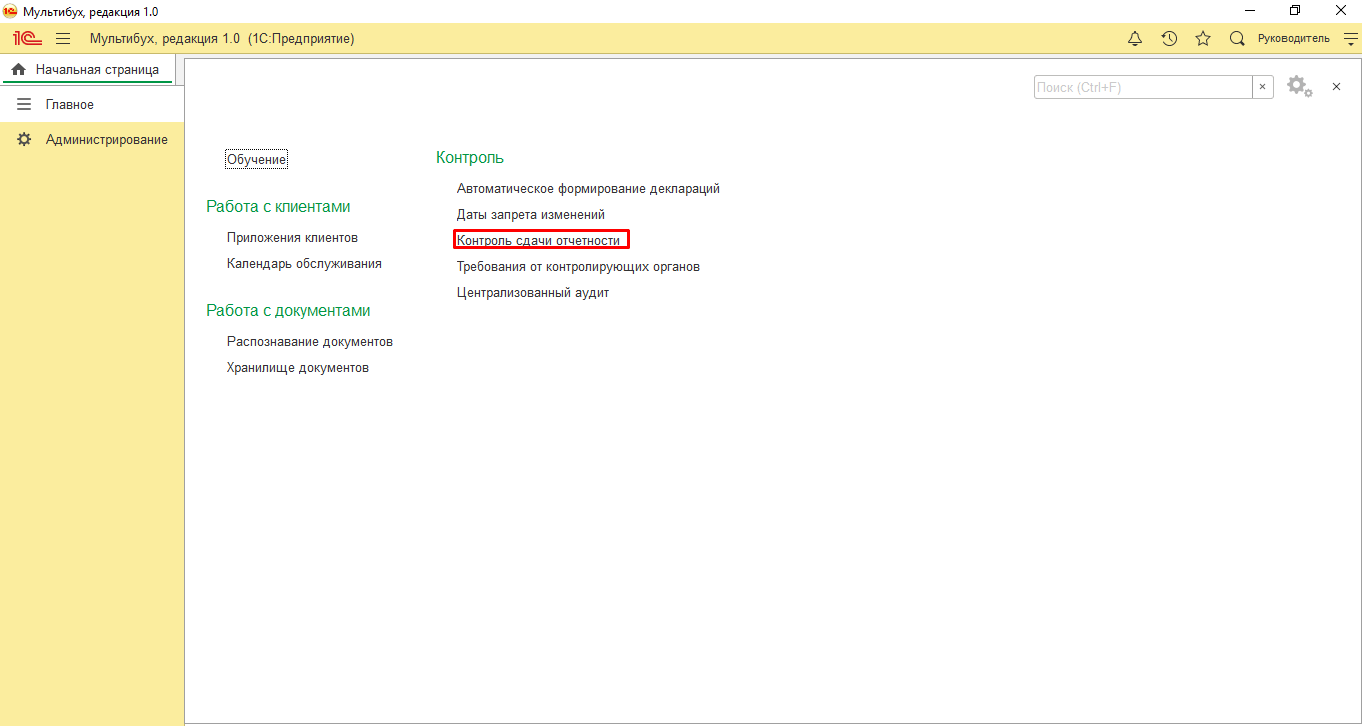
Task: Clear the search field with × button
Action: [1262, 87]
